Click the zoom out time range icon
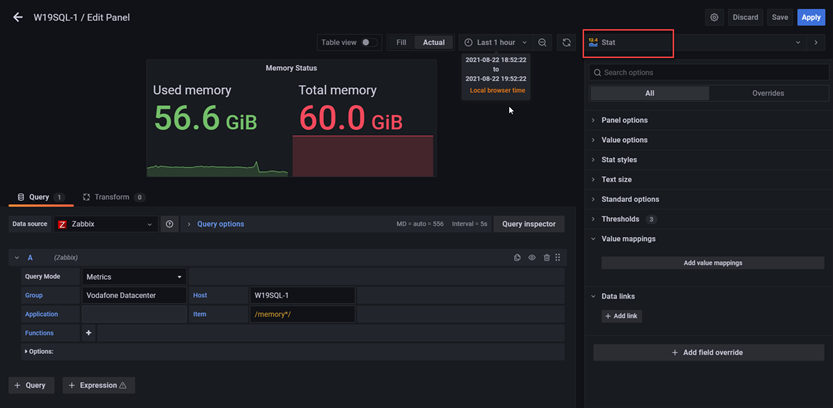 [542, 43]
